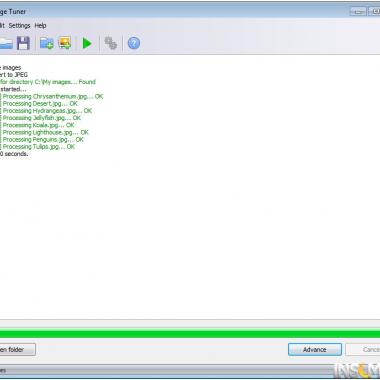Click the Advance button
Screen dimensions: 380x380
315,350
